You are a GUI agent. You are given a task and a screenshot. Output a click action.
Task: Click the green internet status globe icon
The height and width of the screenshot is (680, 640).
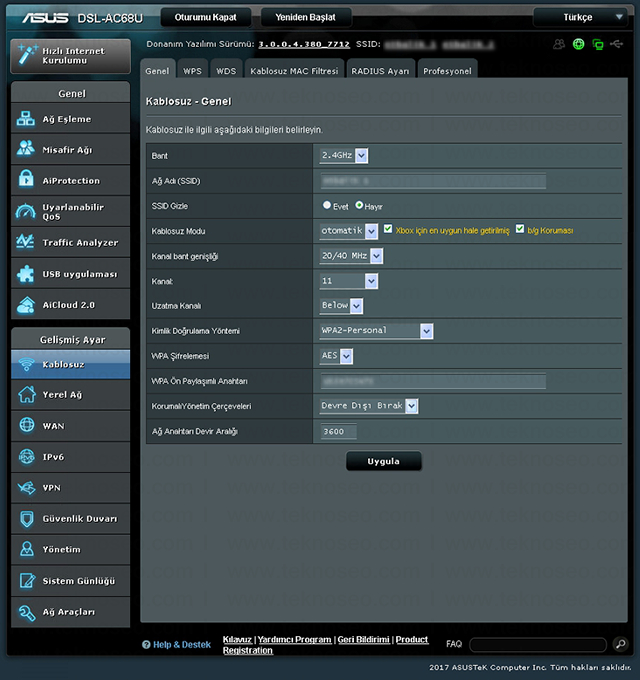pos(578,44)
